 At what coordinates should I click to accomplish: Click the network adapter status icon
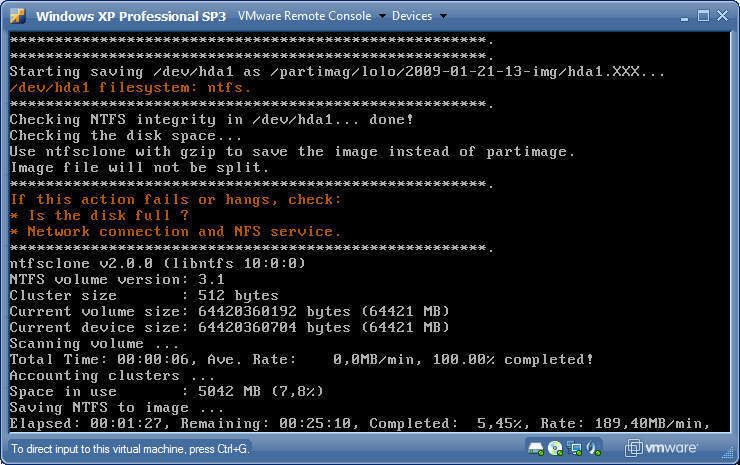click(575, 448)
